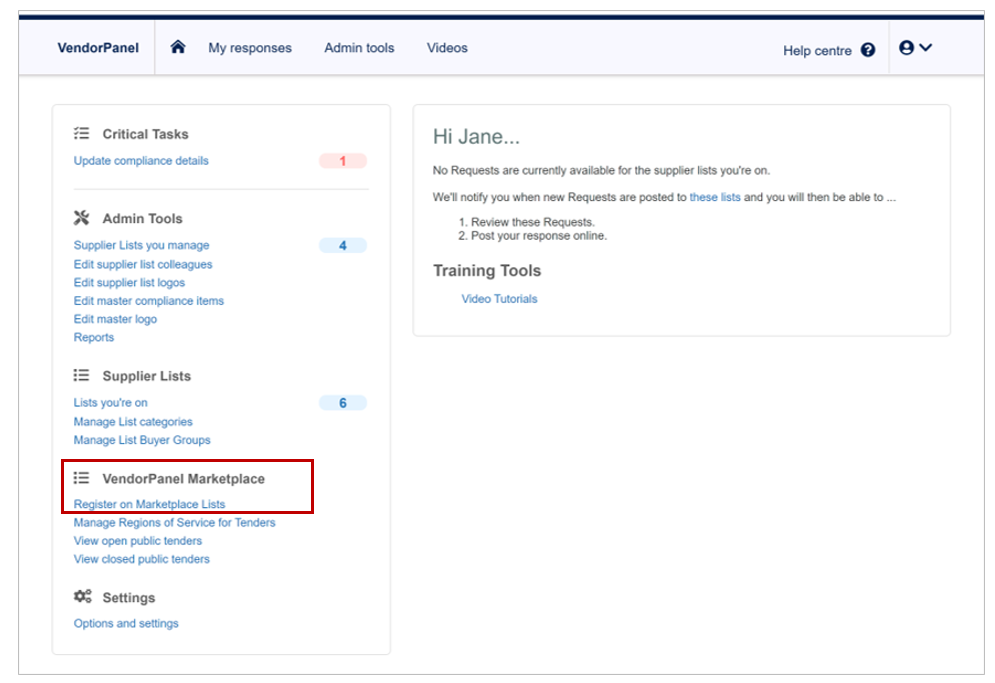Open the My responses menu

click(250, 48)
